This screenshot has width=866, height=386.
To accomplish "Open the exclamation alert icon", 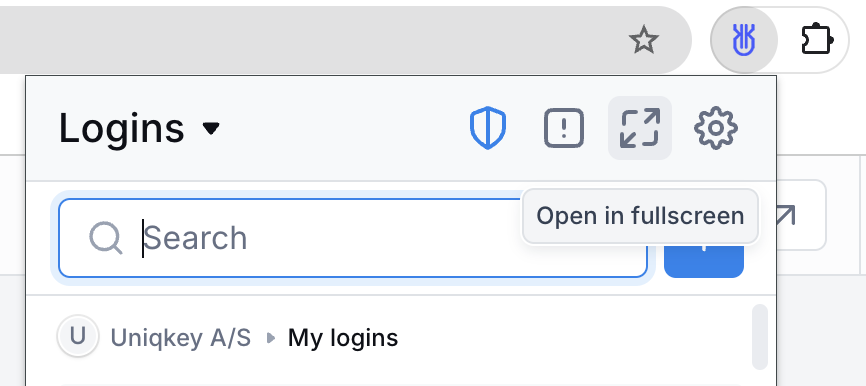I will tap(563, 128).
